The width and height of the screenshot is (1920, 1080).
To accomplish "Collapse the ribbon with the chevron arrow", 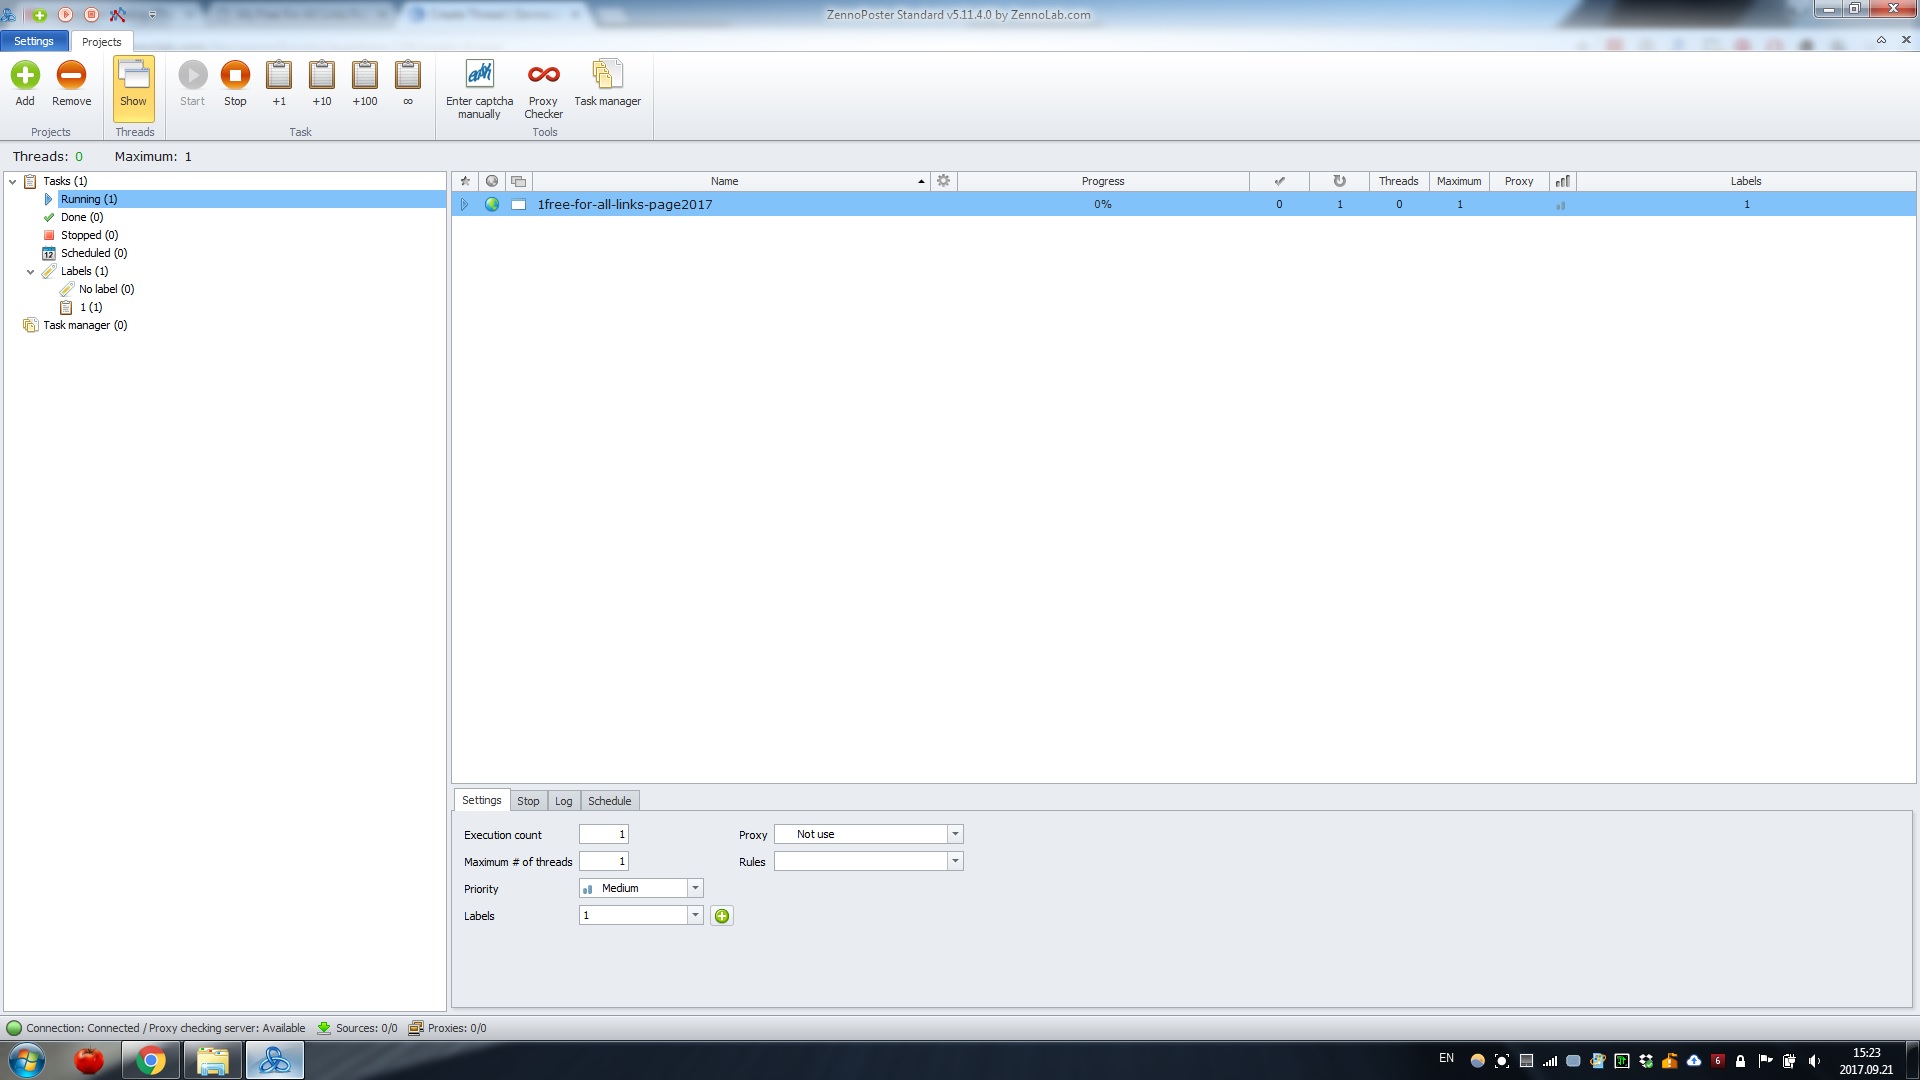I will point(1881,40).
